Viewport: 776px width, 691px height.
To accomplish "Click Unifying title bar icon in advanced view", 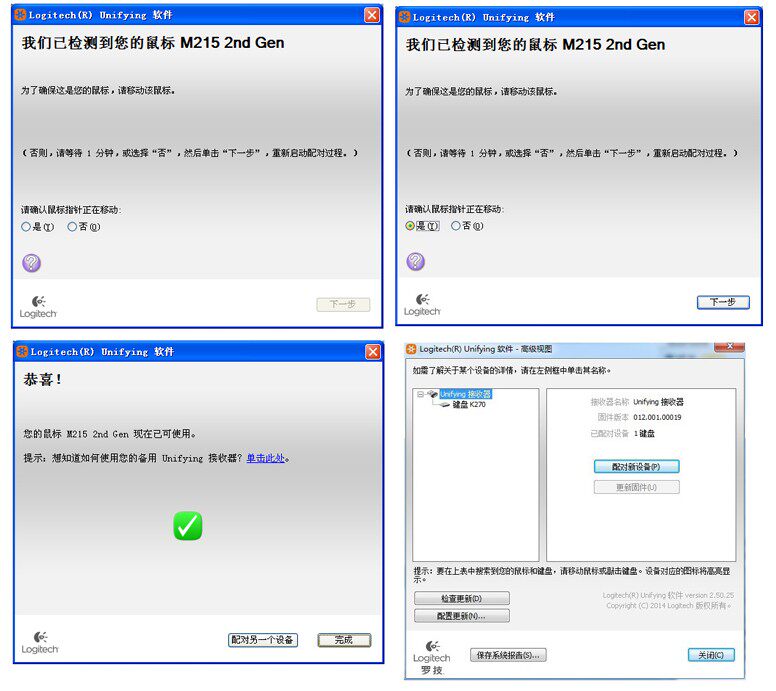I will pos(411,349).
